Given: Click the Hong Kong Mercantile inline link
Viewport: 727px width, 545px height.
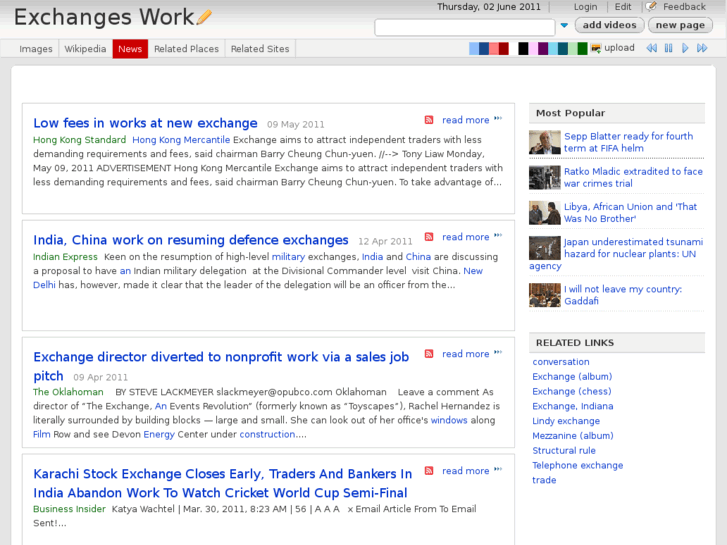Looking at the screenshot, I should 181,140.
